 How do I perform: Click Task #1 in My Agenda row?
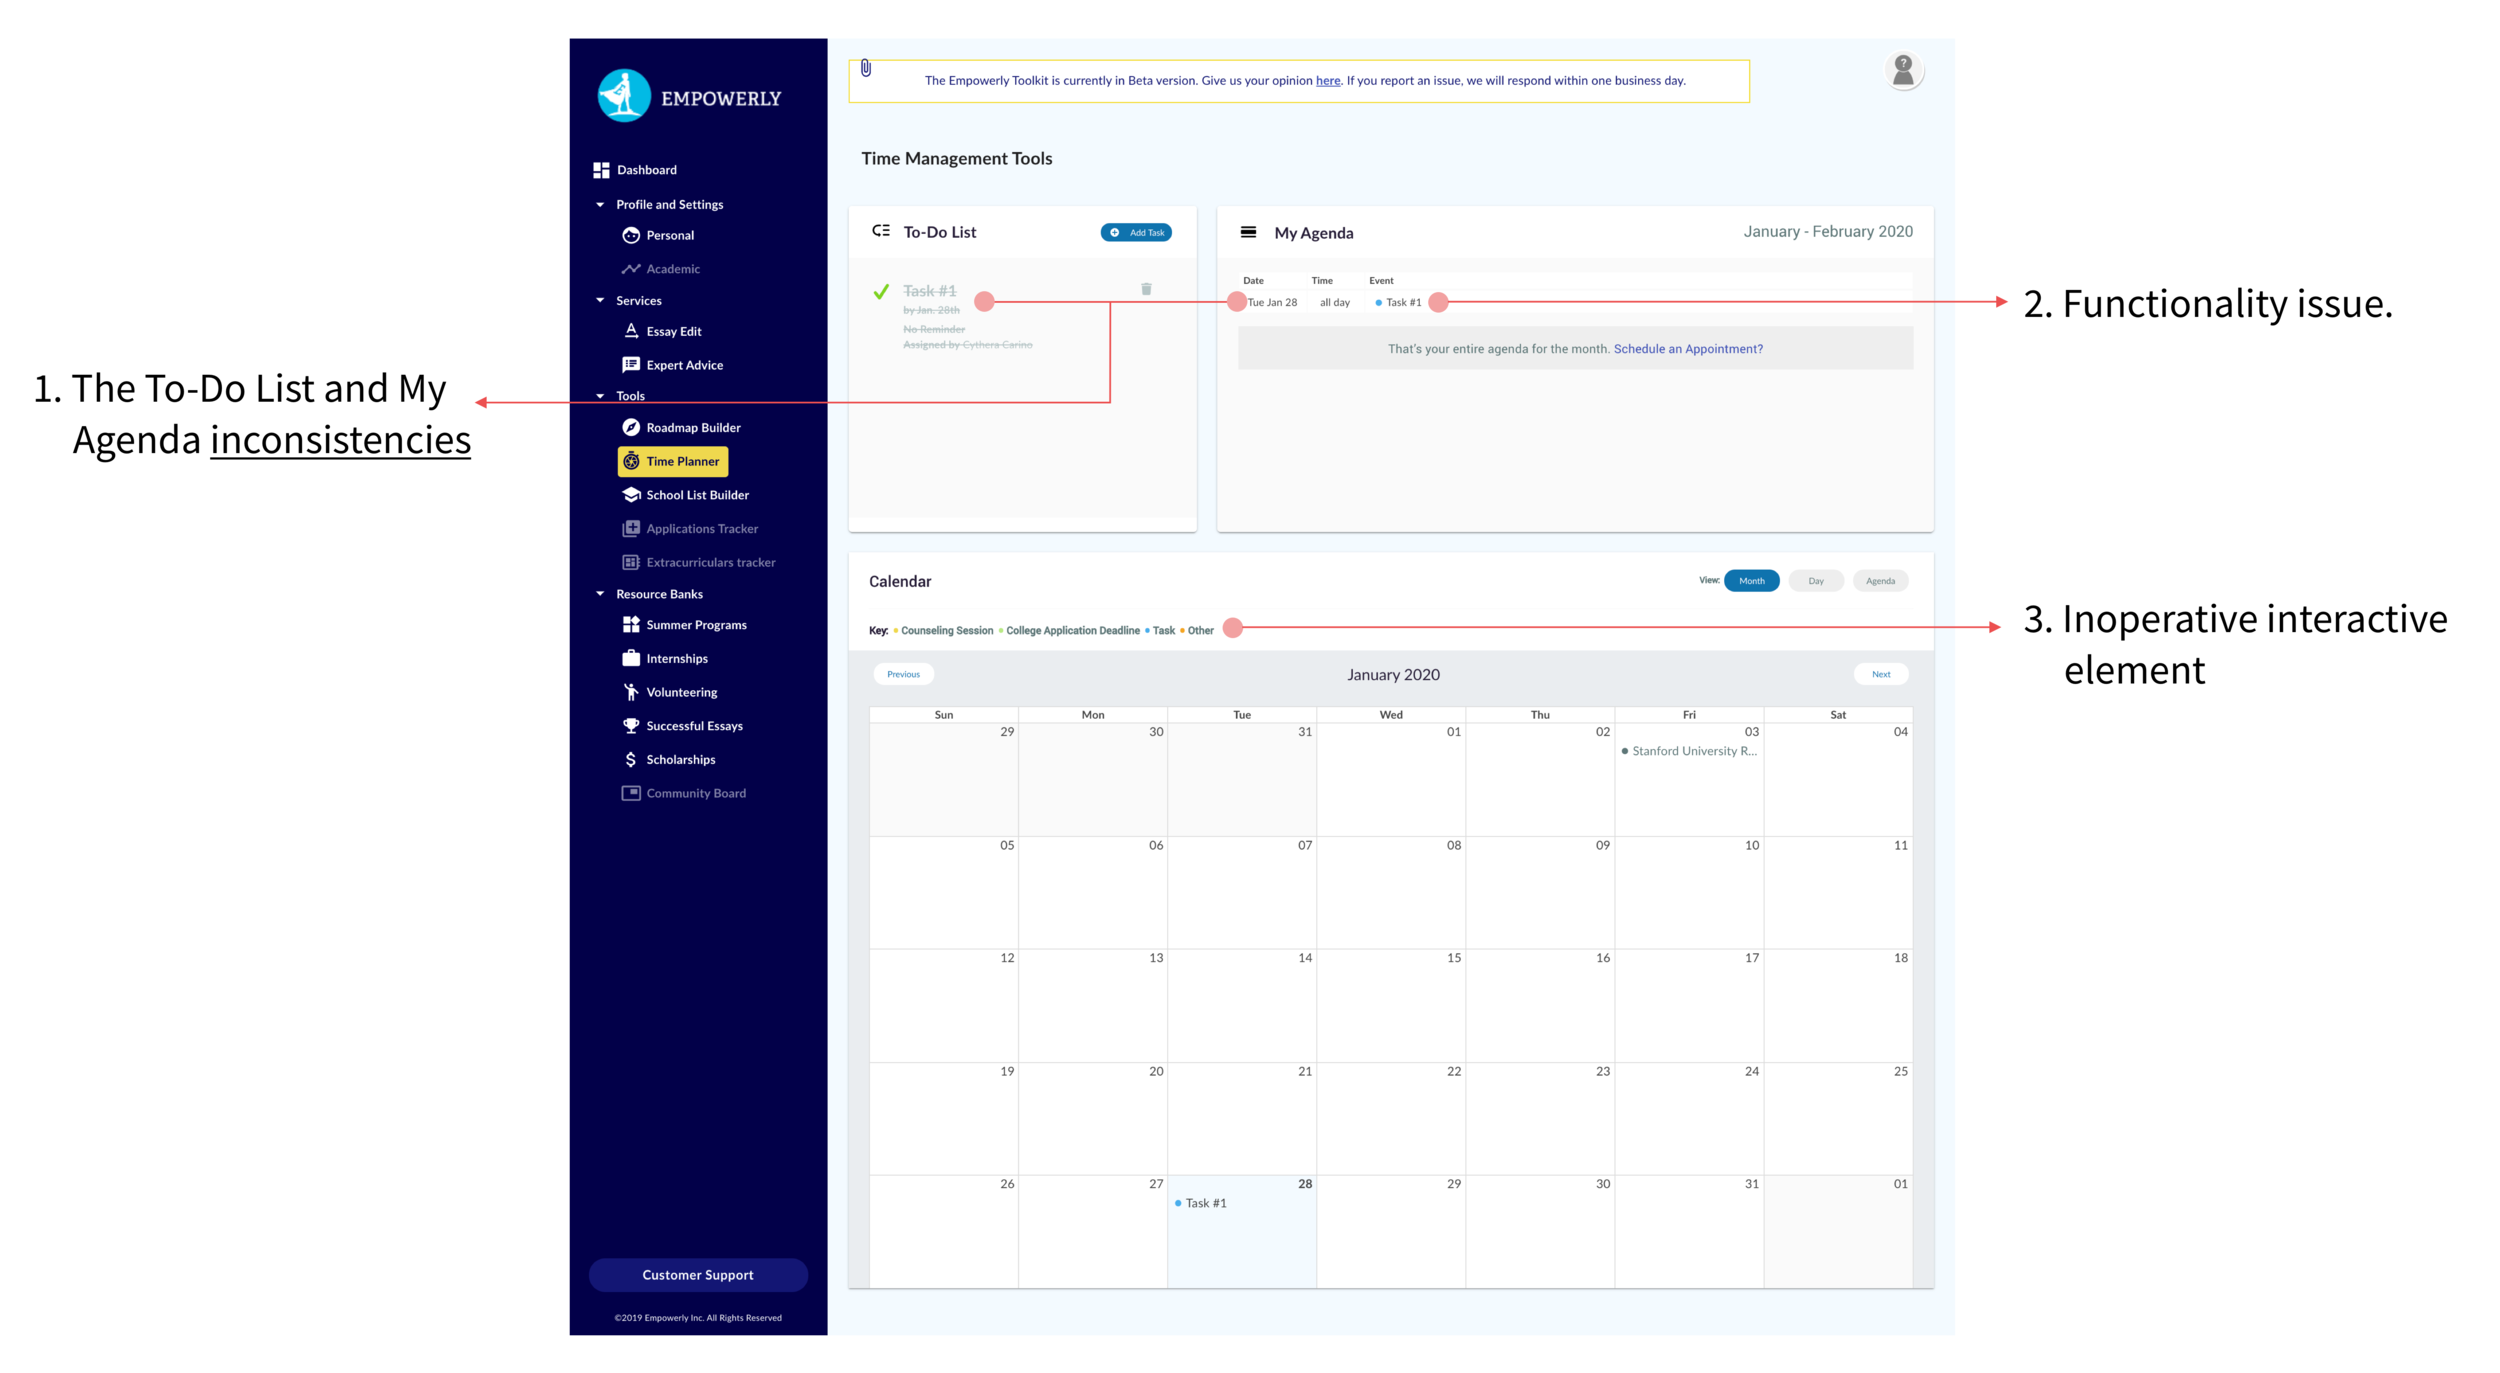point(1403,302)
